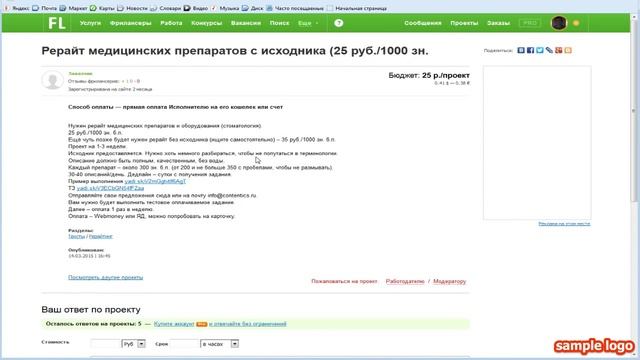
Task: Open the Рерайтинг category link
Action: 100,236
